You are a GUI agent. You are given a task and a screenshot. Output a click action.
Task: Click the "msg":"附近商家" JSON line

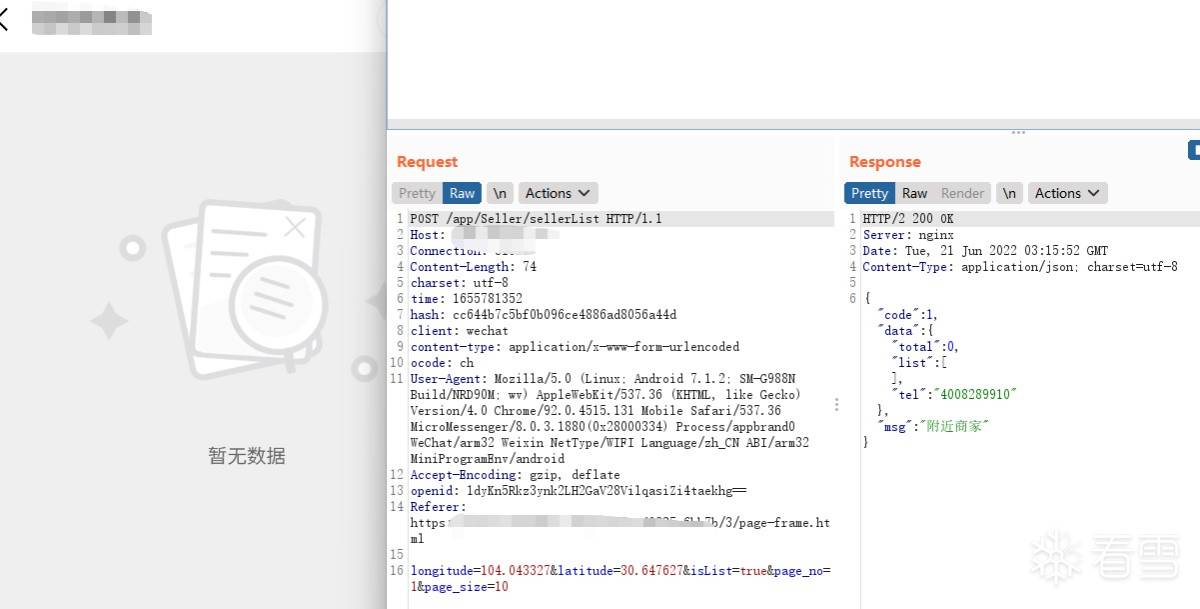coord(933,427)
